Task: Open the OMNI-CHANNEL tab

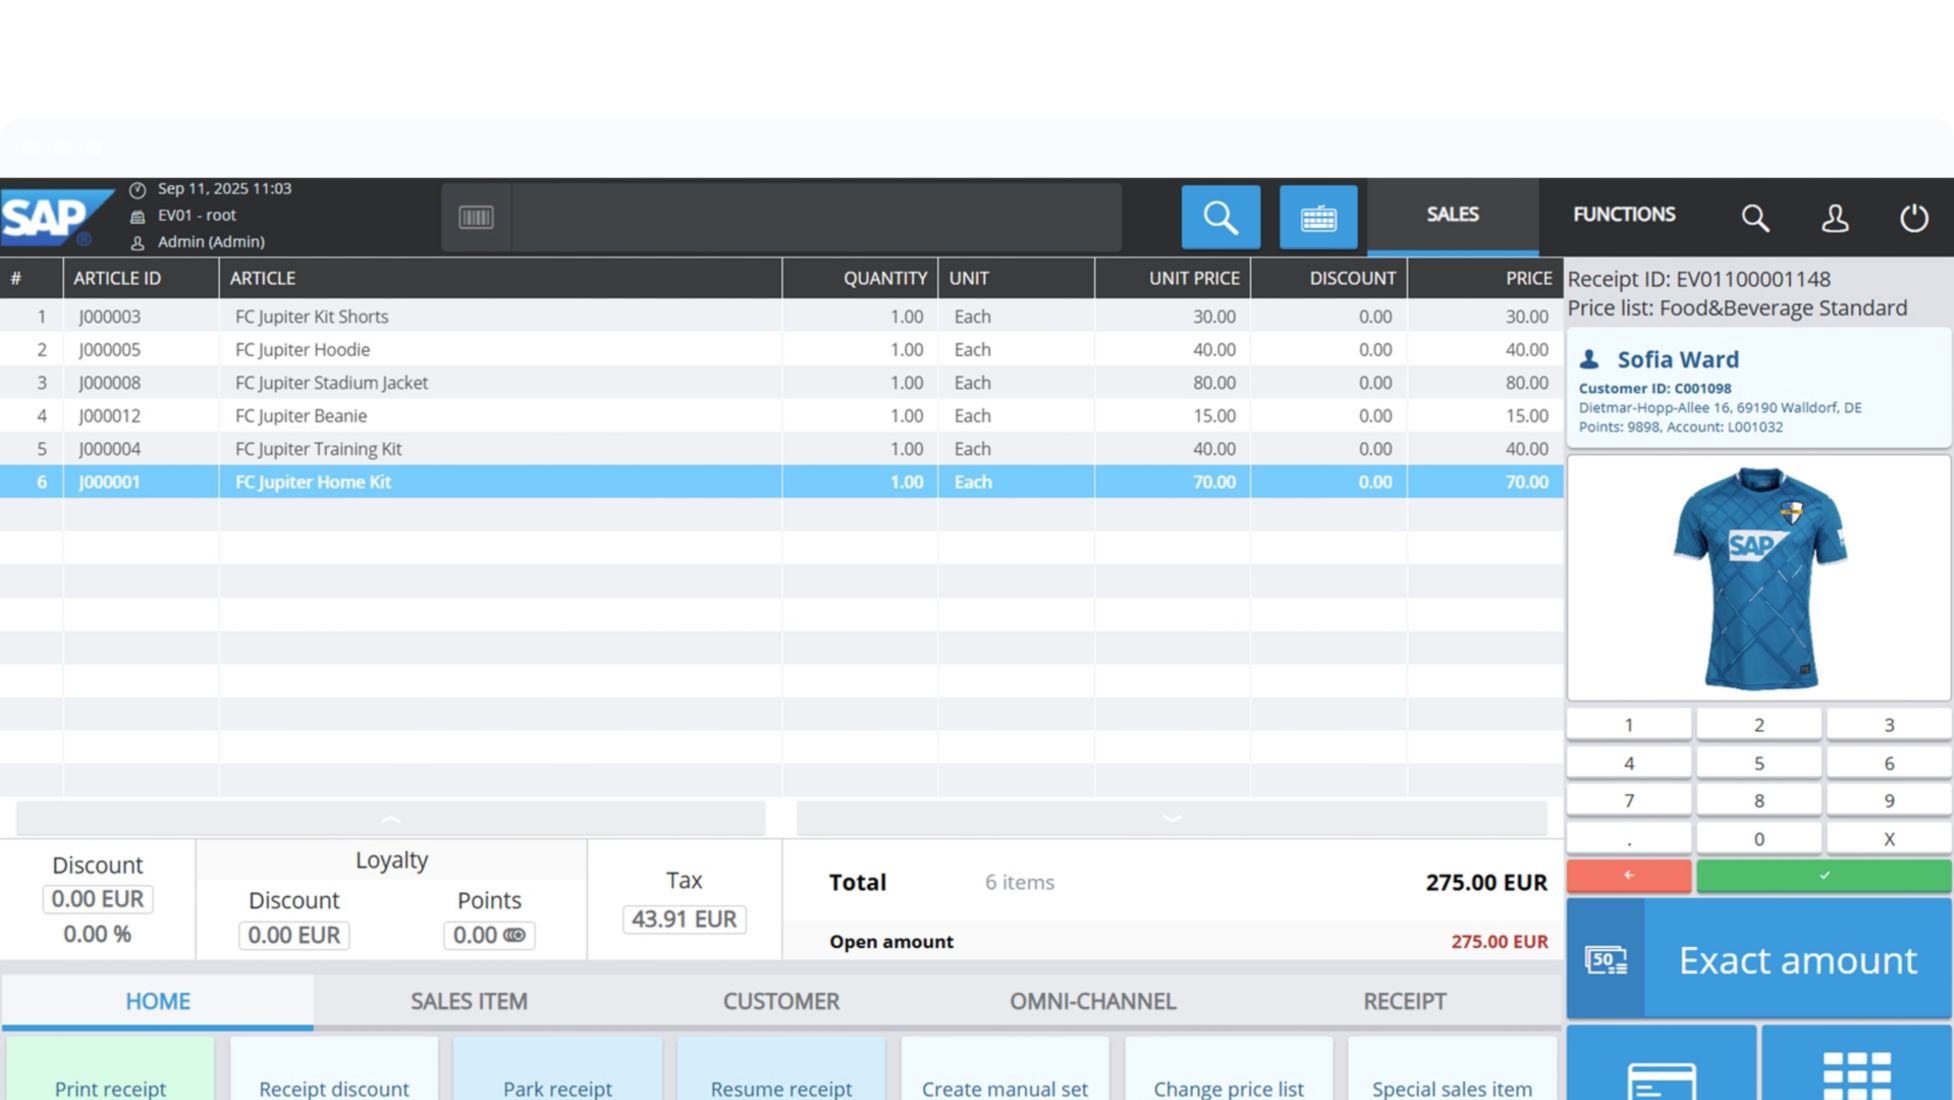Action: [1092, 1001]
